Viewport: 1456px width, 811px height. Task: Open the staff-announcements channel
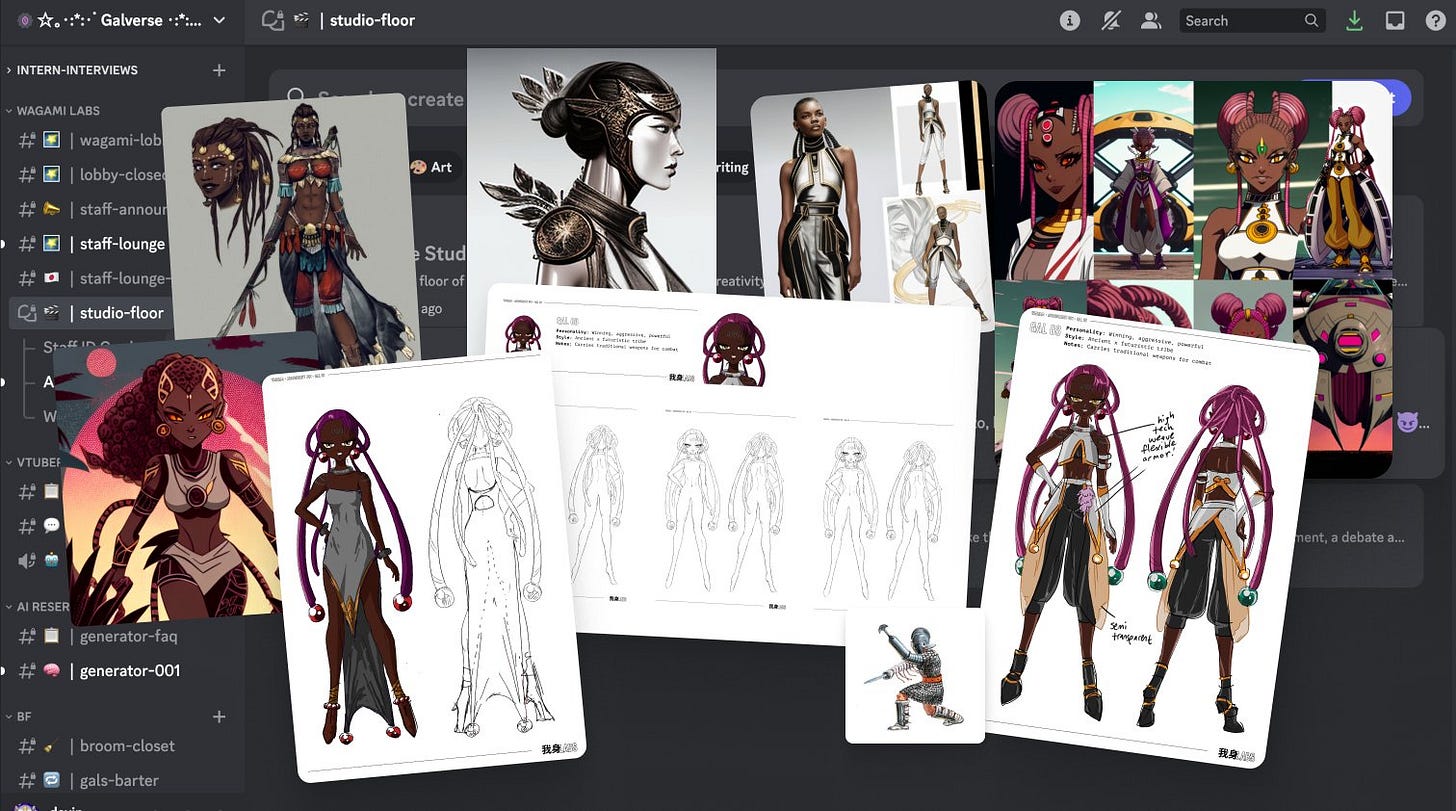coord(121,209)
